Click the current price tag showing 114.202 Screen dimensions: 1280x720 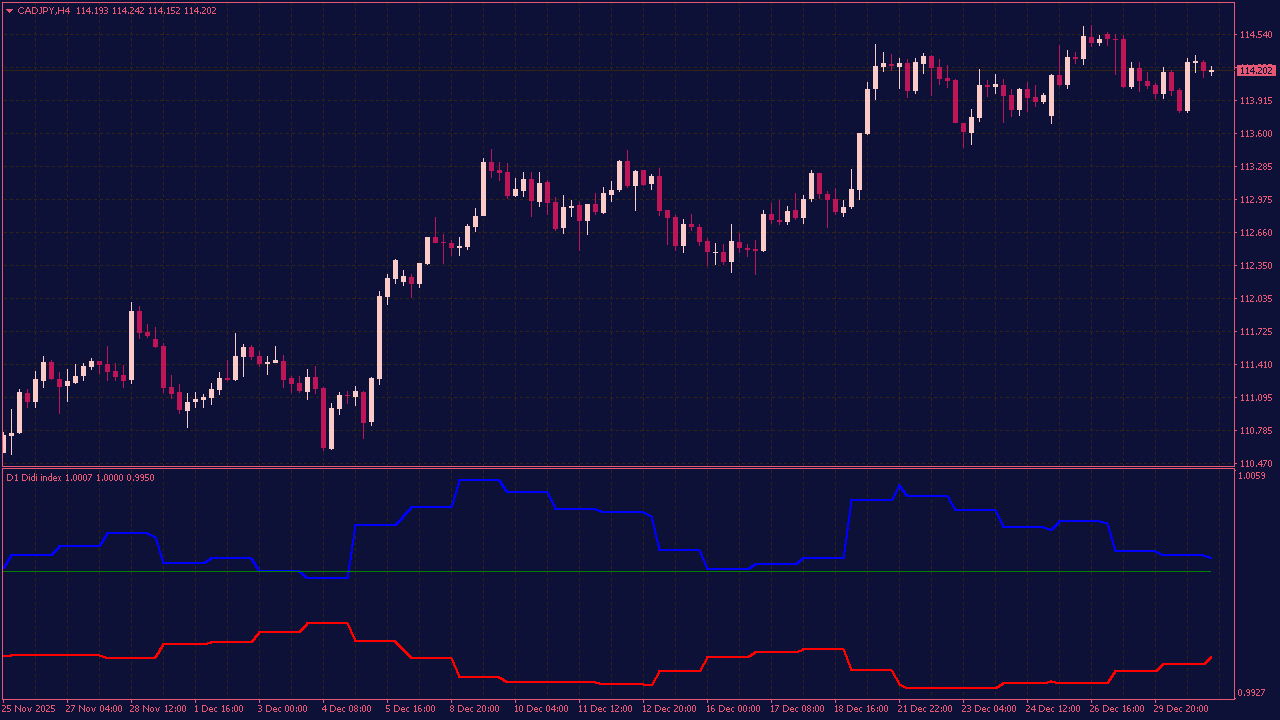pos(1254,70)
